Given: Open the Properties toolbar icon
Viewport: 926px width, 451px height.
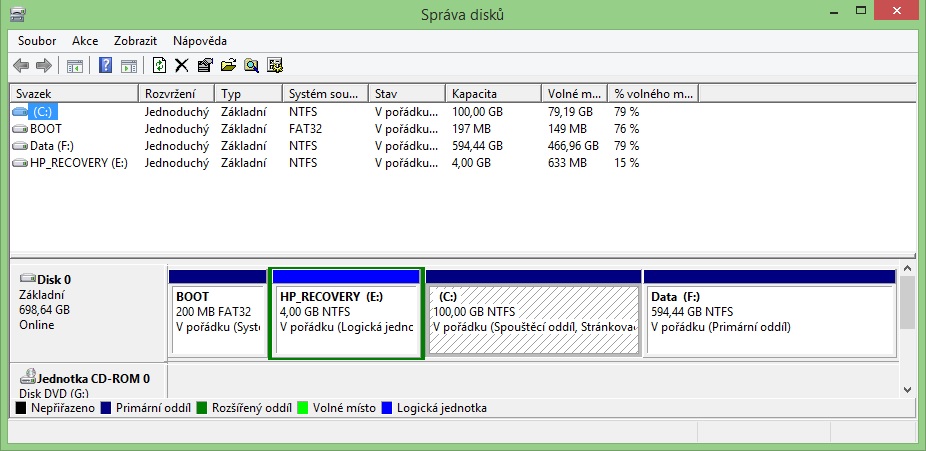Looking at the screenshot, I should coord(204,65).
